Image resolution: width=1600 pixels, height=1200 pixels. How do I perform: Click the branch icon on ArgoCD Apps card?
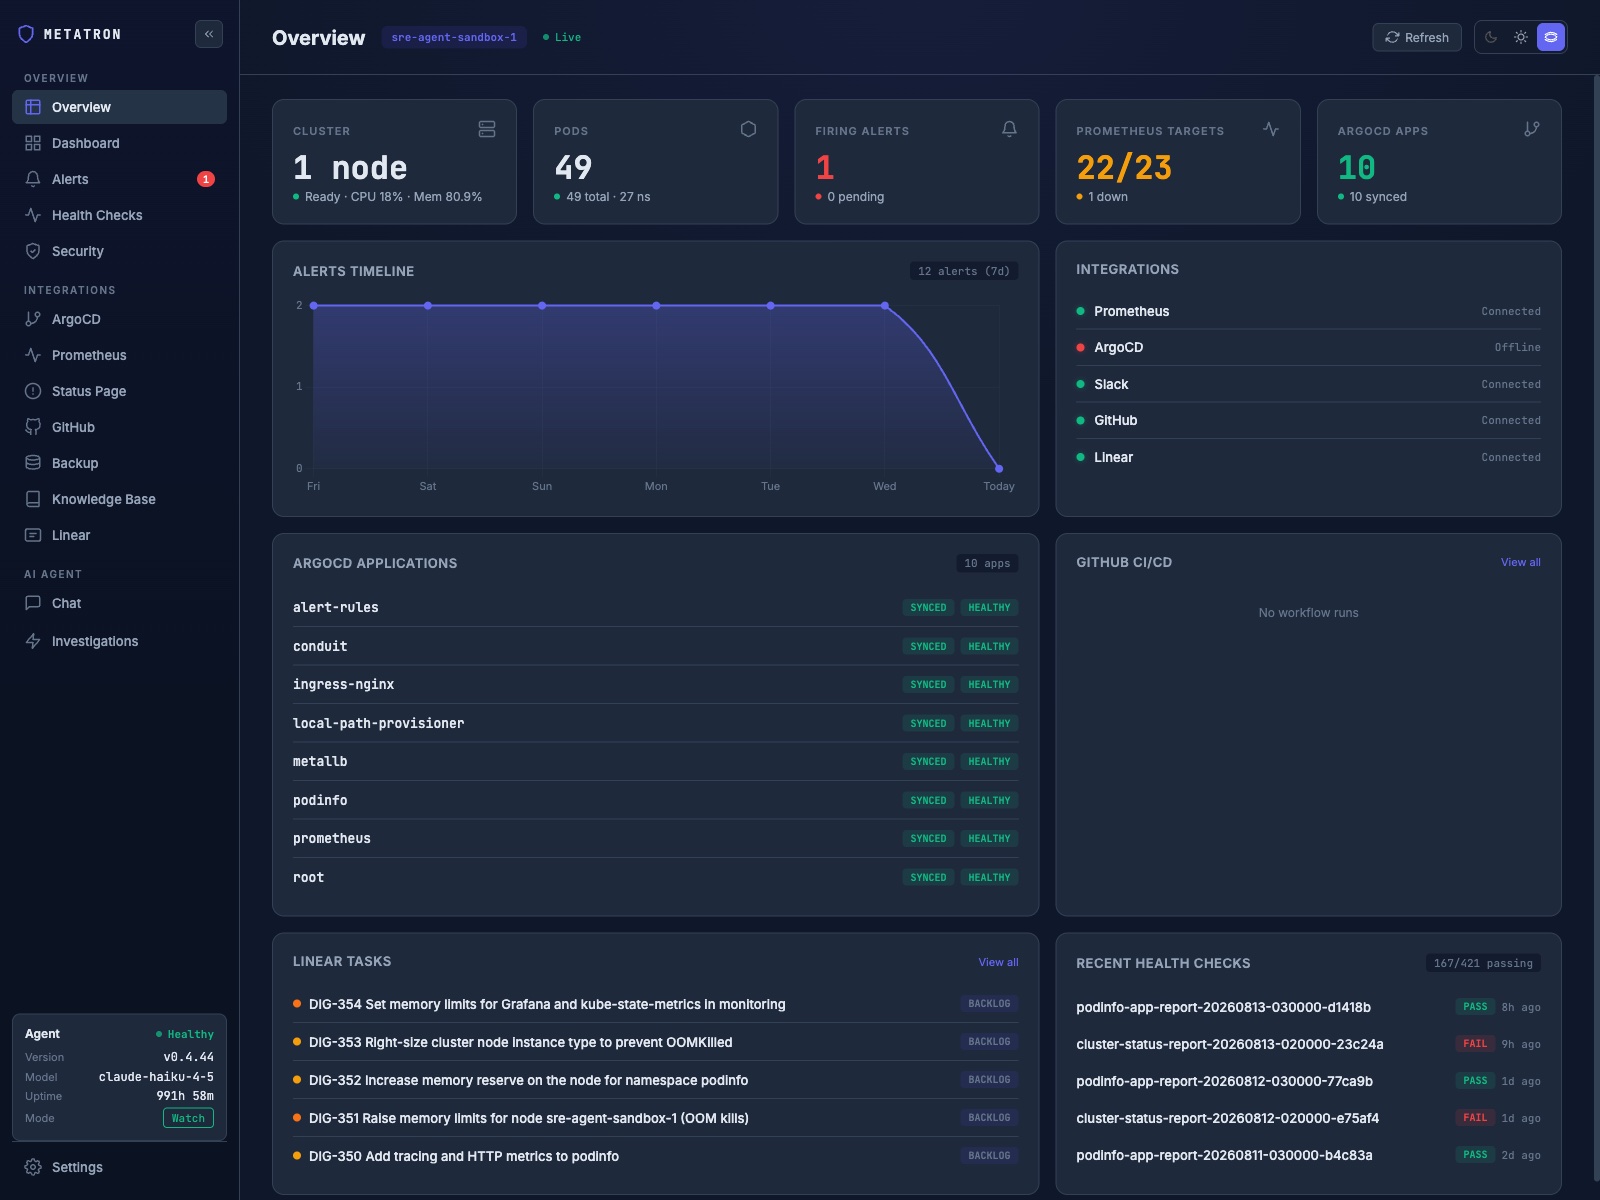click(1532, 129)
